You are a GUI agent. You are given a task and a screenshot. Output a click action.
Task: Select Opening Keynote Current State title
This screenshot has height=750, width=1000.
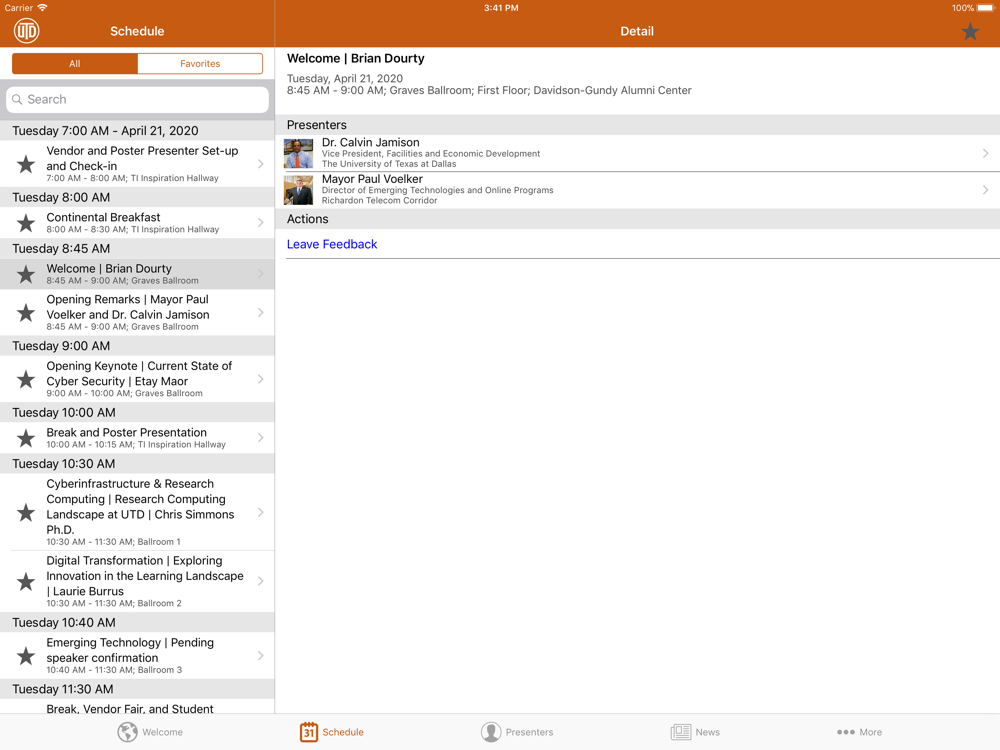point(139,374)
